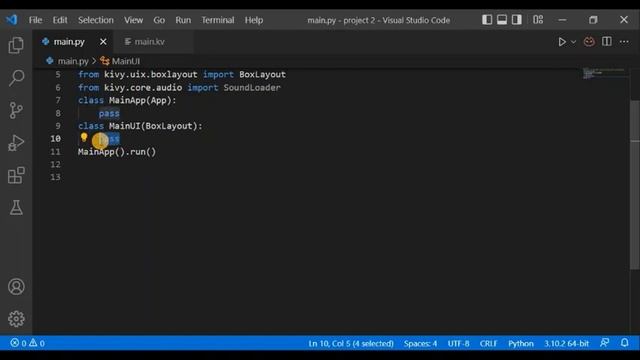This screenshot has width=640, height=360.
Task: Open the File menu
Action: click(36, 20)
